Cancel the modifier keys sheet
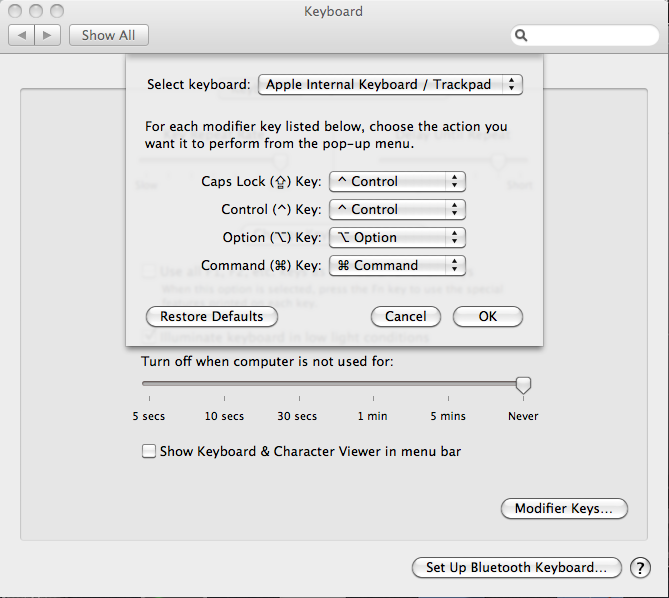Screen dimensions: 669x598 tap(405, 316)
